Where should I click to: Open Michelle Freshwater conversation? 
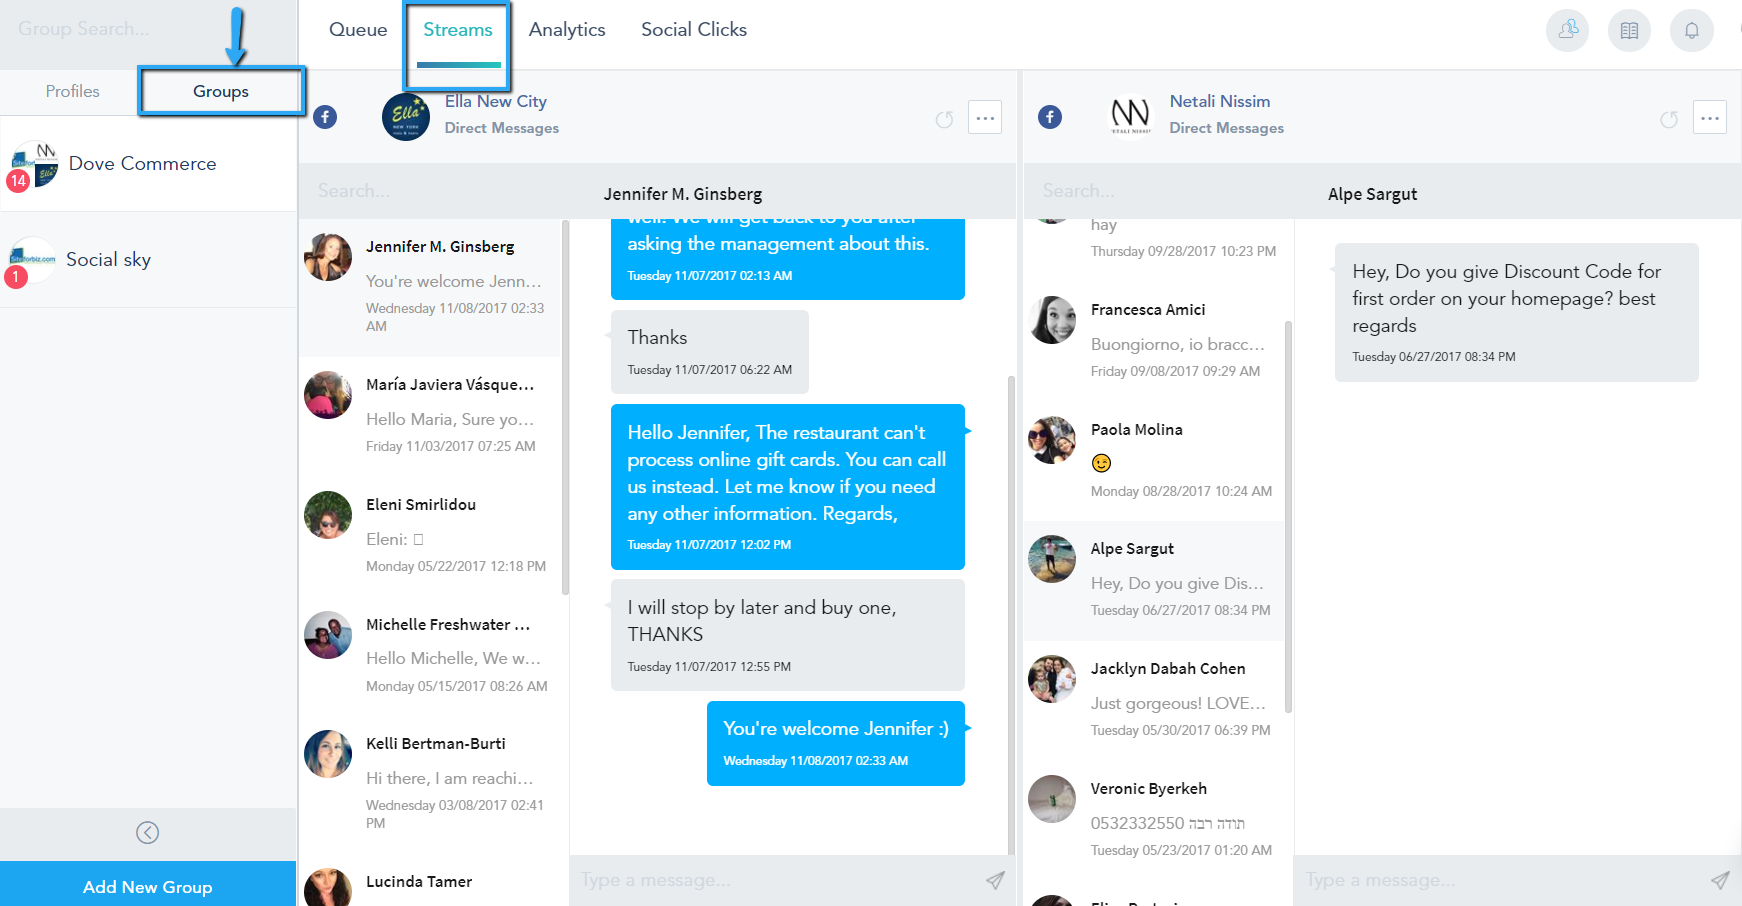click(430, 655)
